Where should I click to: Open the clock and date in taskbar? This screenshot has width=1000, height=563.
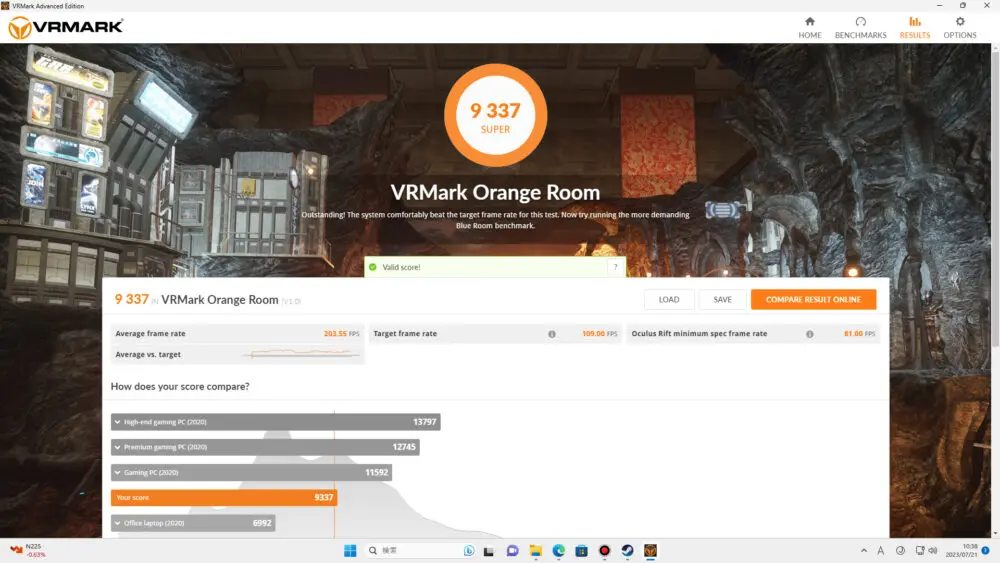(x=961, y=550)
